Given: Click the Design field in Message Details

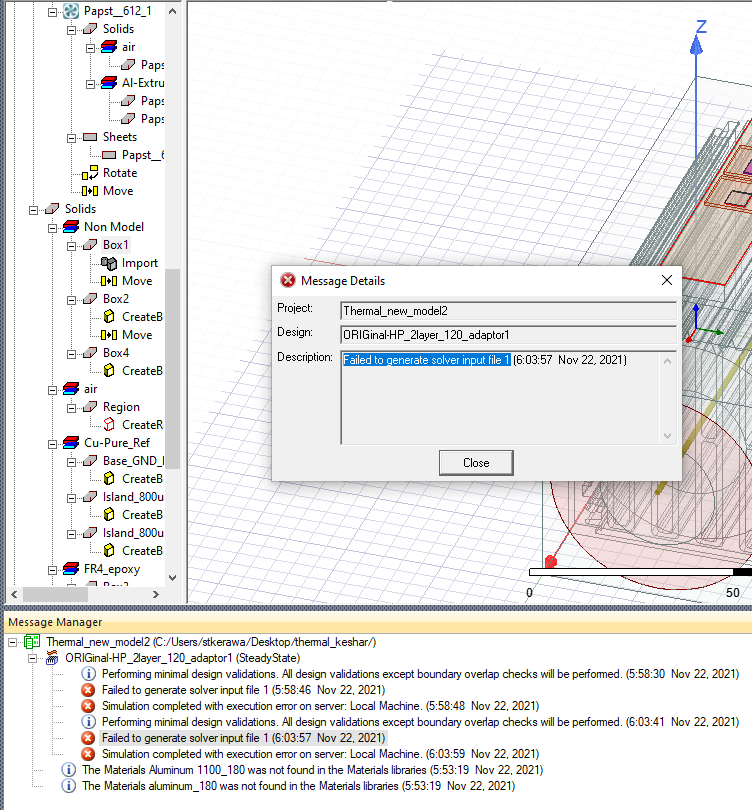Looking at the screenshot, I should coord(508,333).
